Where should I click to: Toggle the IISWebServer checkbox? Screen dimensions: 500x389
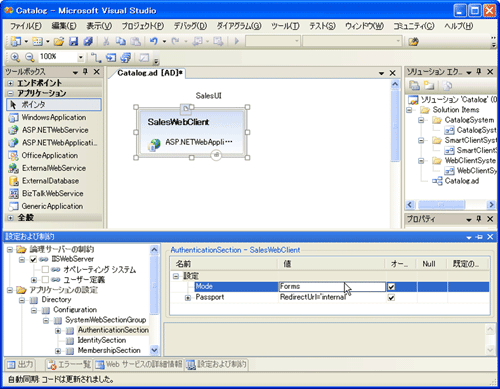(33, 259)
